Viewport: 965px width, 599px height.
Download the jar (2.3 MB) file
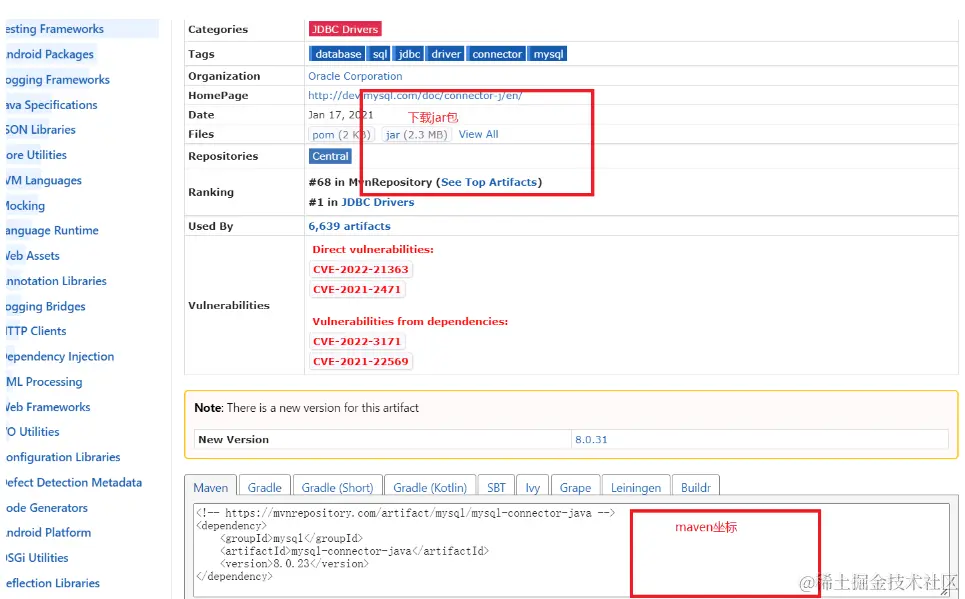(416, 134)
